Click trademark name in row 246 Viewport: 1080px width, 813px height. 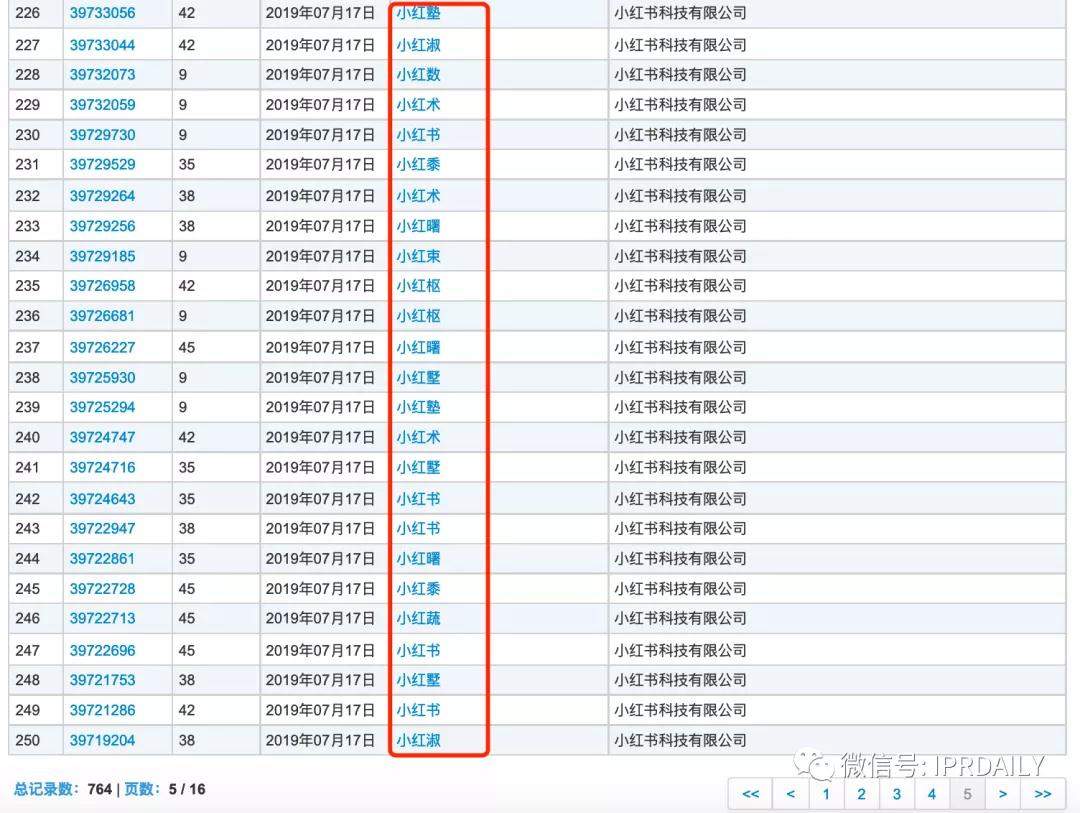(x=418, y=619)
